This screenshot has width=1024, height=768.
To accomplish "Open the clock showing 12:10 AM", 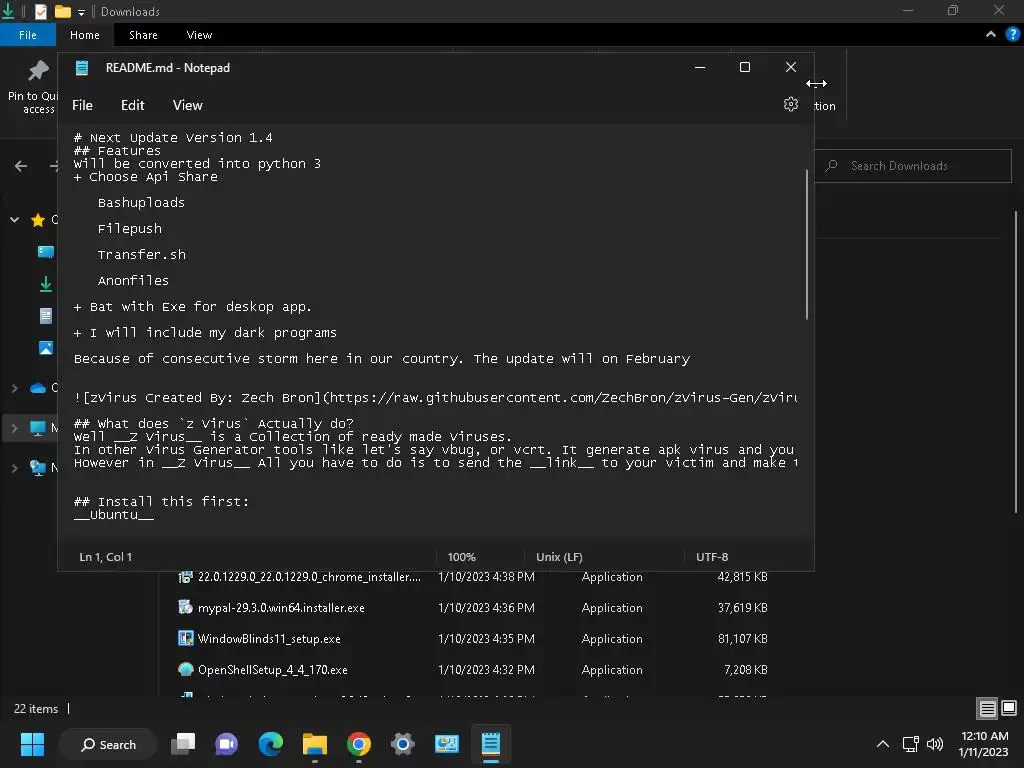I will (x=984, y=744).
